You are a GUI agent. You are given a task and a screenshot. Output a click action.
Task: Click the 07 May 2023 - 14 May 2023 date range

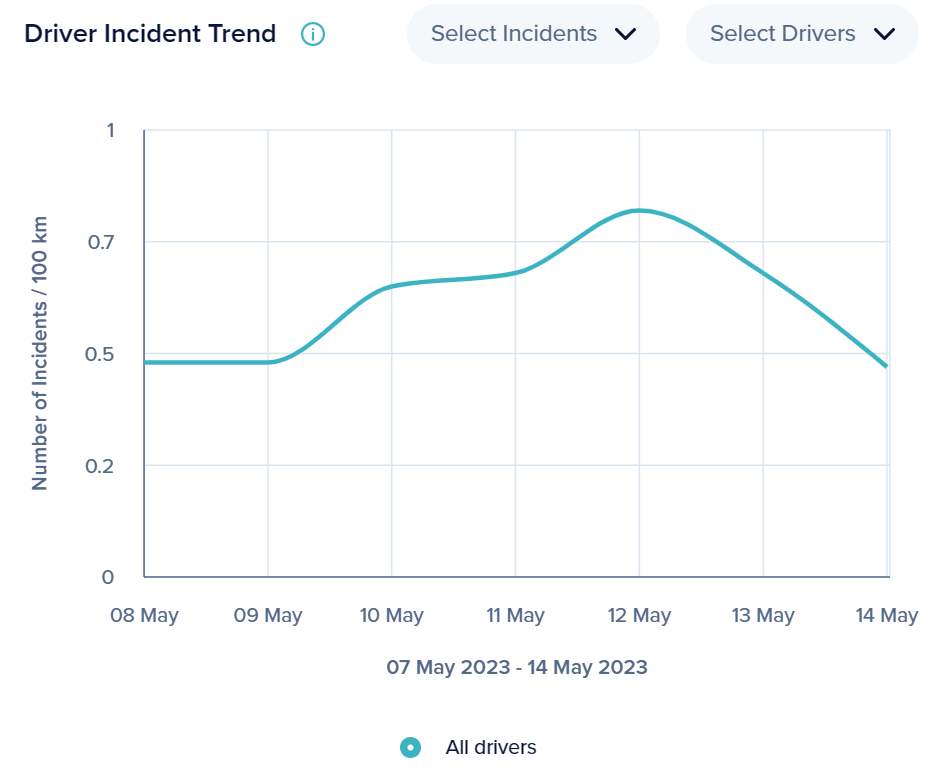click(x=517, y=667)
